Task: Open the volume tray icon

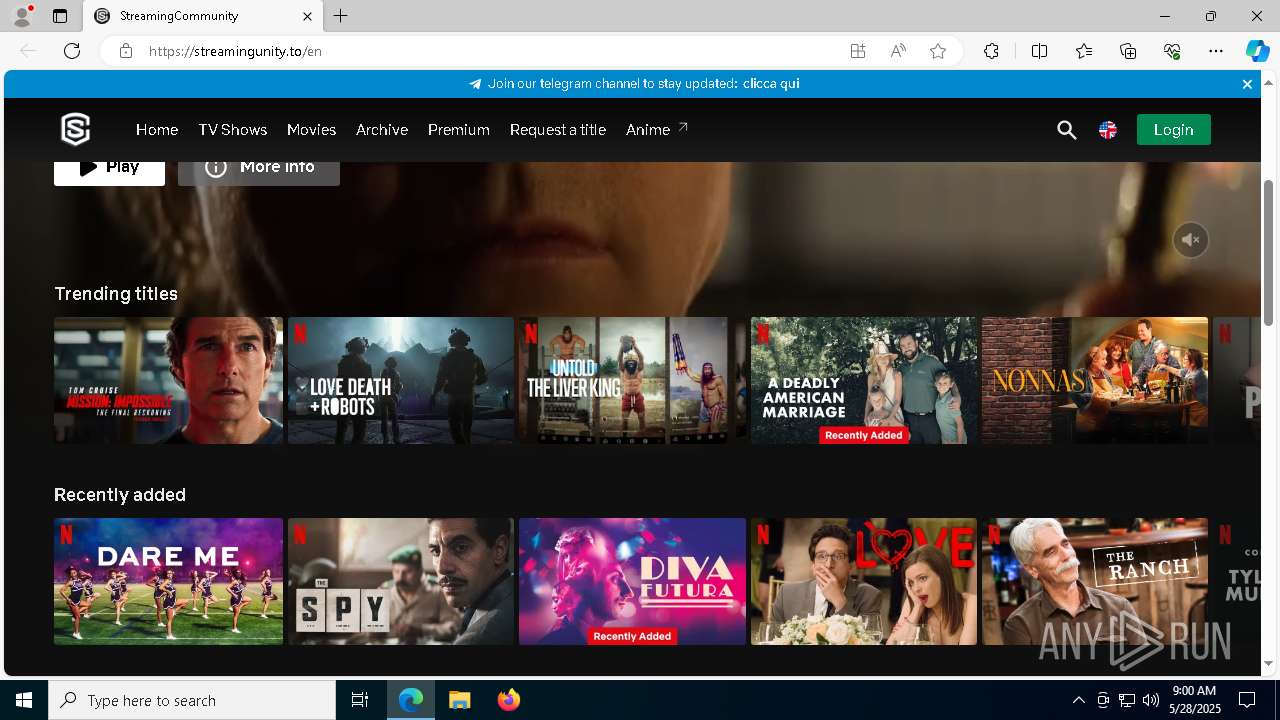Action: (1151, 700)
